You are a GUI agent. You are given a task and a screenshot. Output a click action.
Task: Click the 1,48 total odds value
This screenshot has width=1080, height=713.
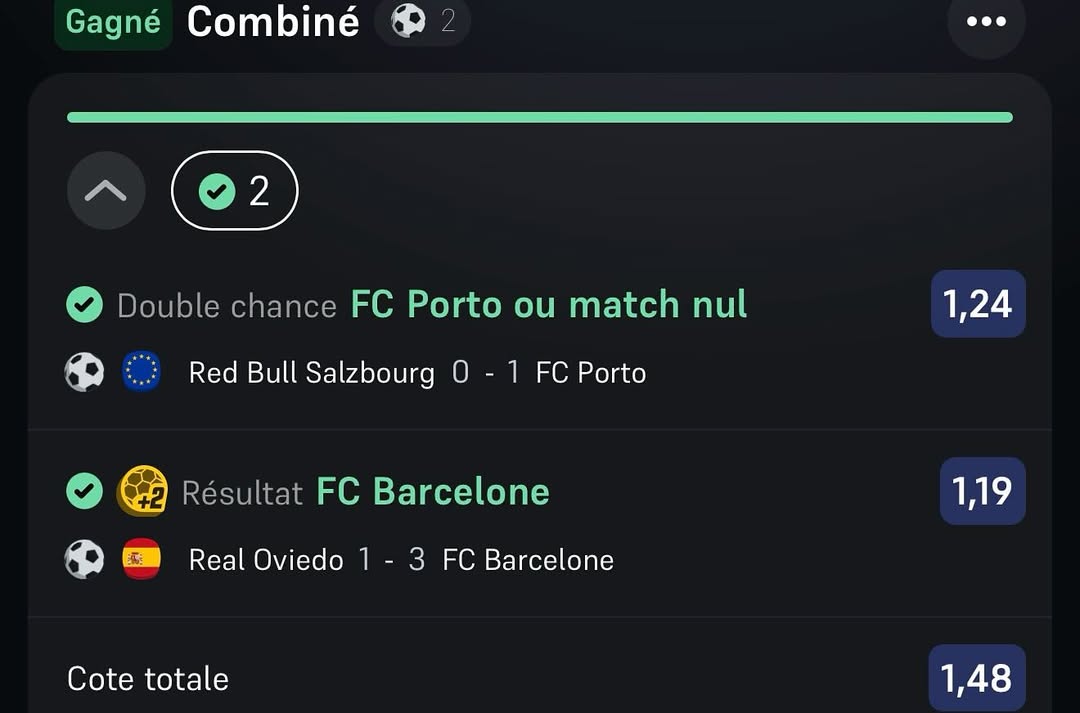(x=977, y=678)
